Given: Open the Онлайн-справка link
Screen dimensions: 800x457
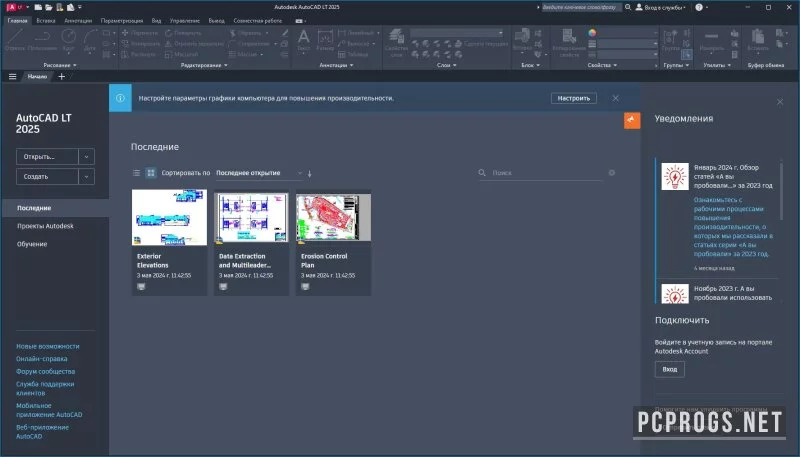Looking at the screenshot, I should pyautogui.click(x=42, y=359).
